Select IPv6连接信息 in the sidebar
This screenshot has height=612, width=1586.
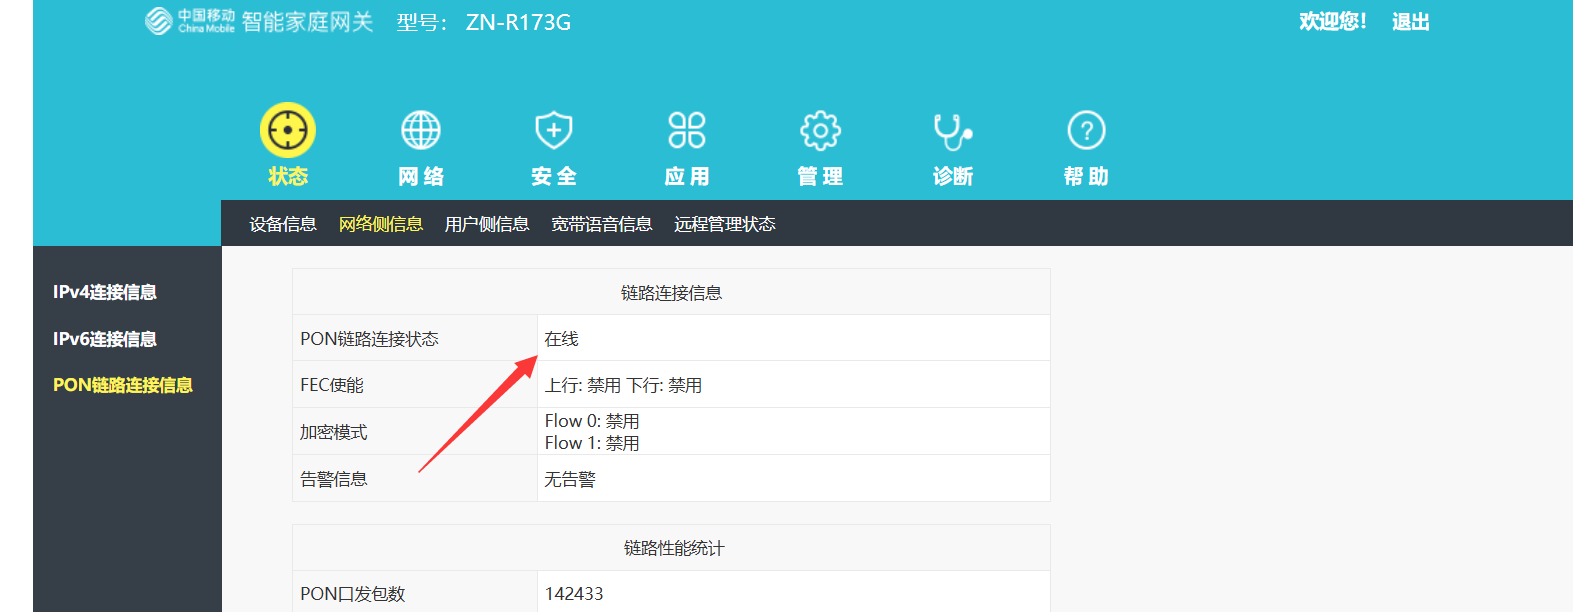click(x=105, y=339)
